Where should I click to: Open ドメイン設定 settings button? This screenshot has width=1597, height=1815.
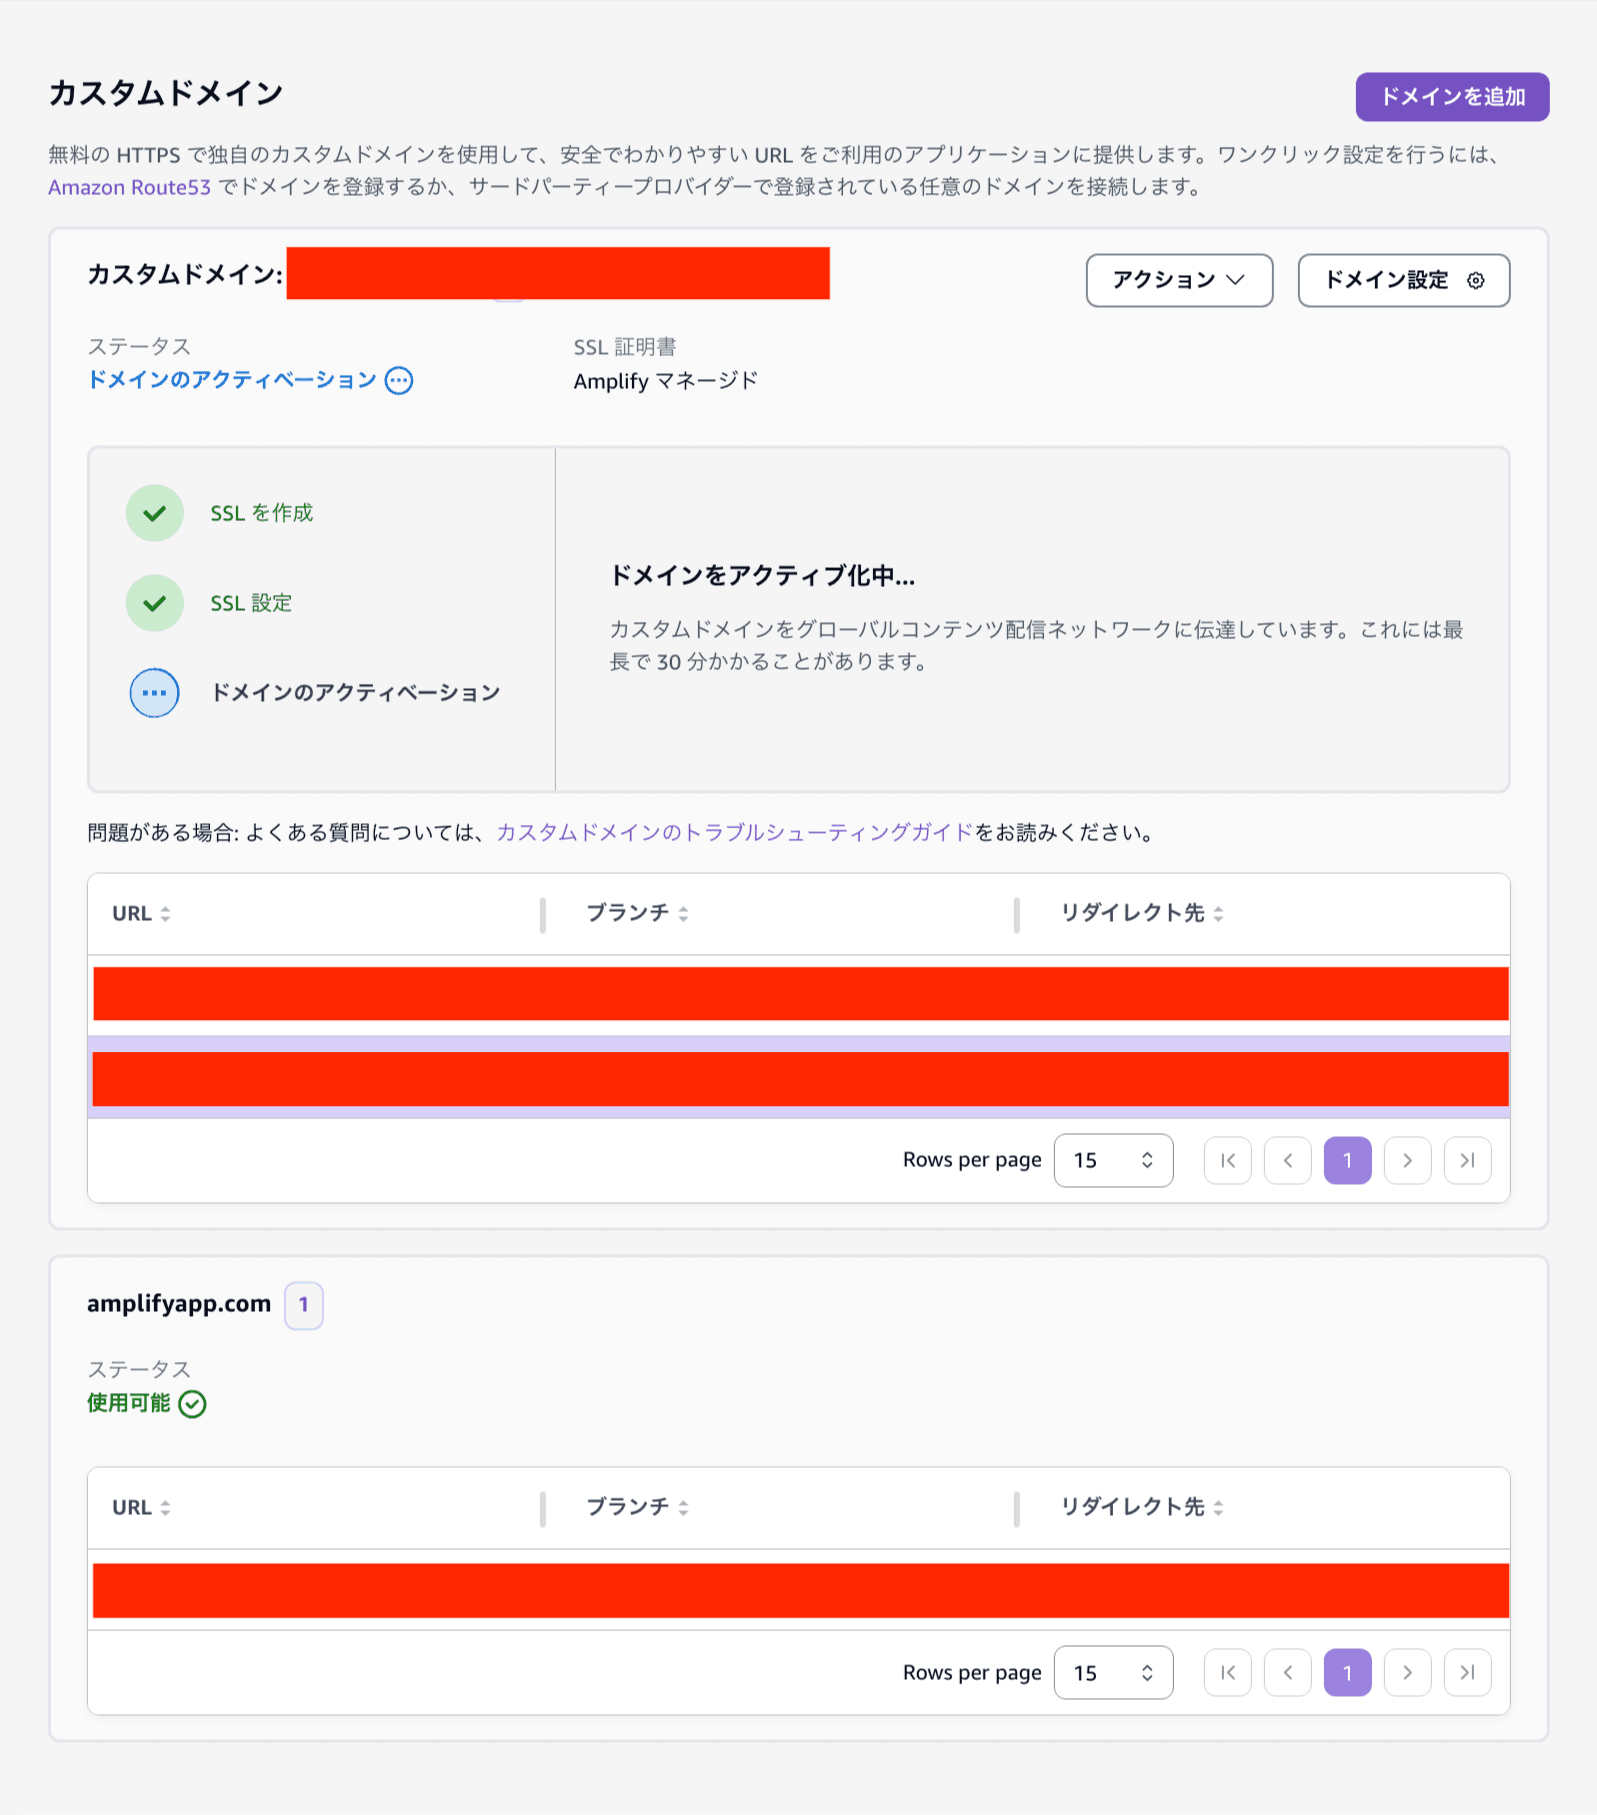[x=1403, y=280]
